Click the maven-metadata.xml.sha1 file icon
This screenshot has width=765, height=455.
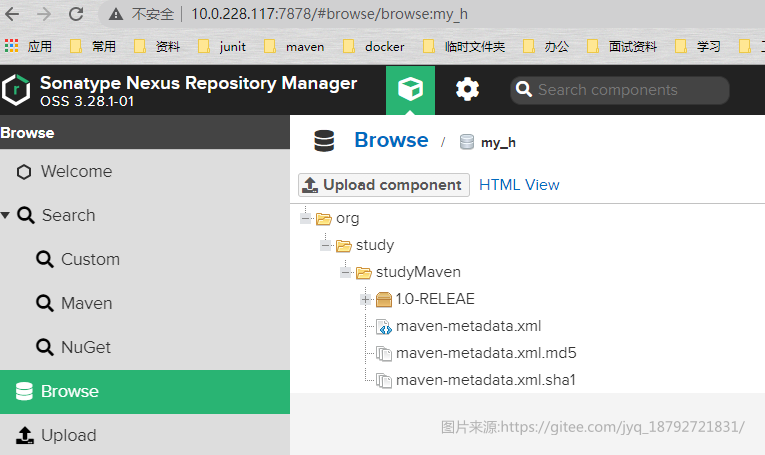coord(384,380)
